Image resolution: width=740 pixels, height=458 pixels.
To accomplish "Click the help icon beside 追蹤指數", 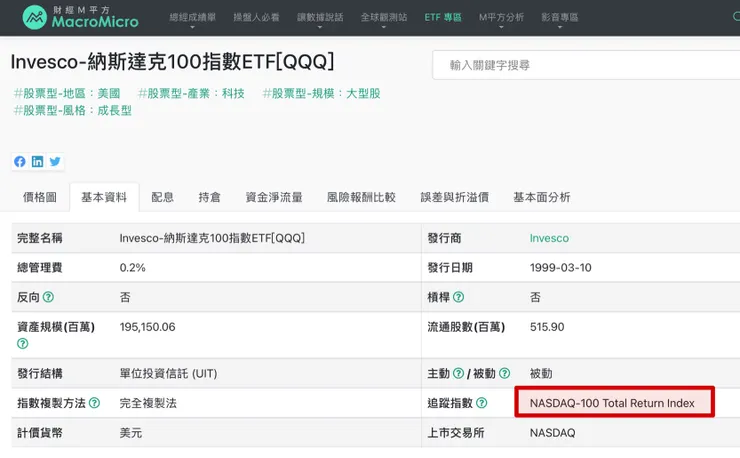I will pos(482,403).
